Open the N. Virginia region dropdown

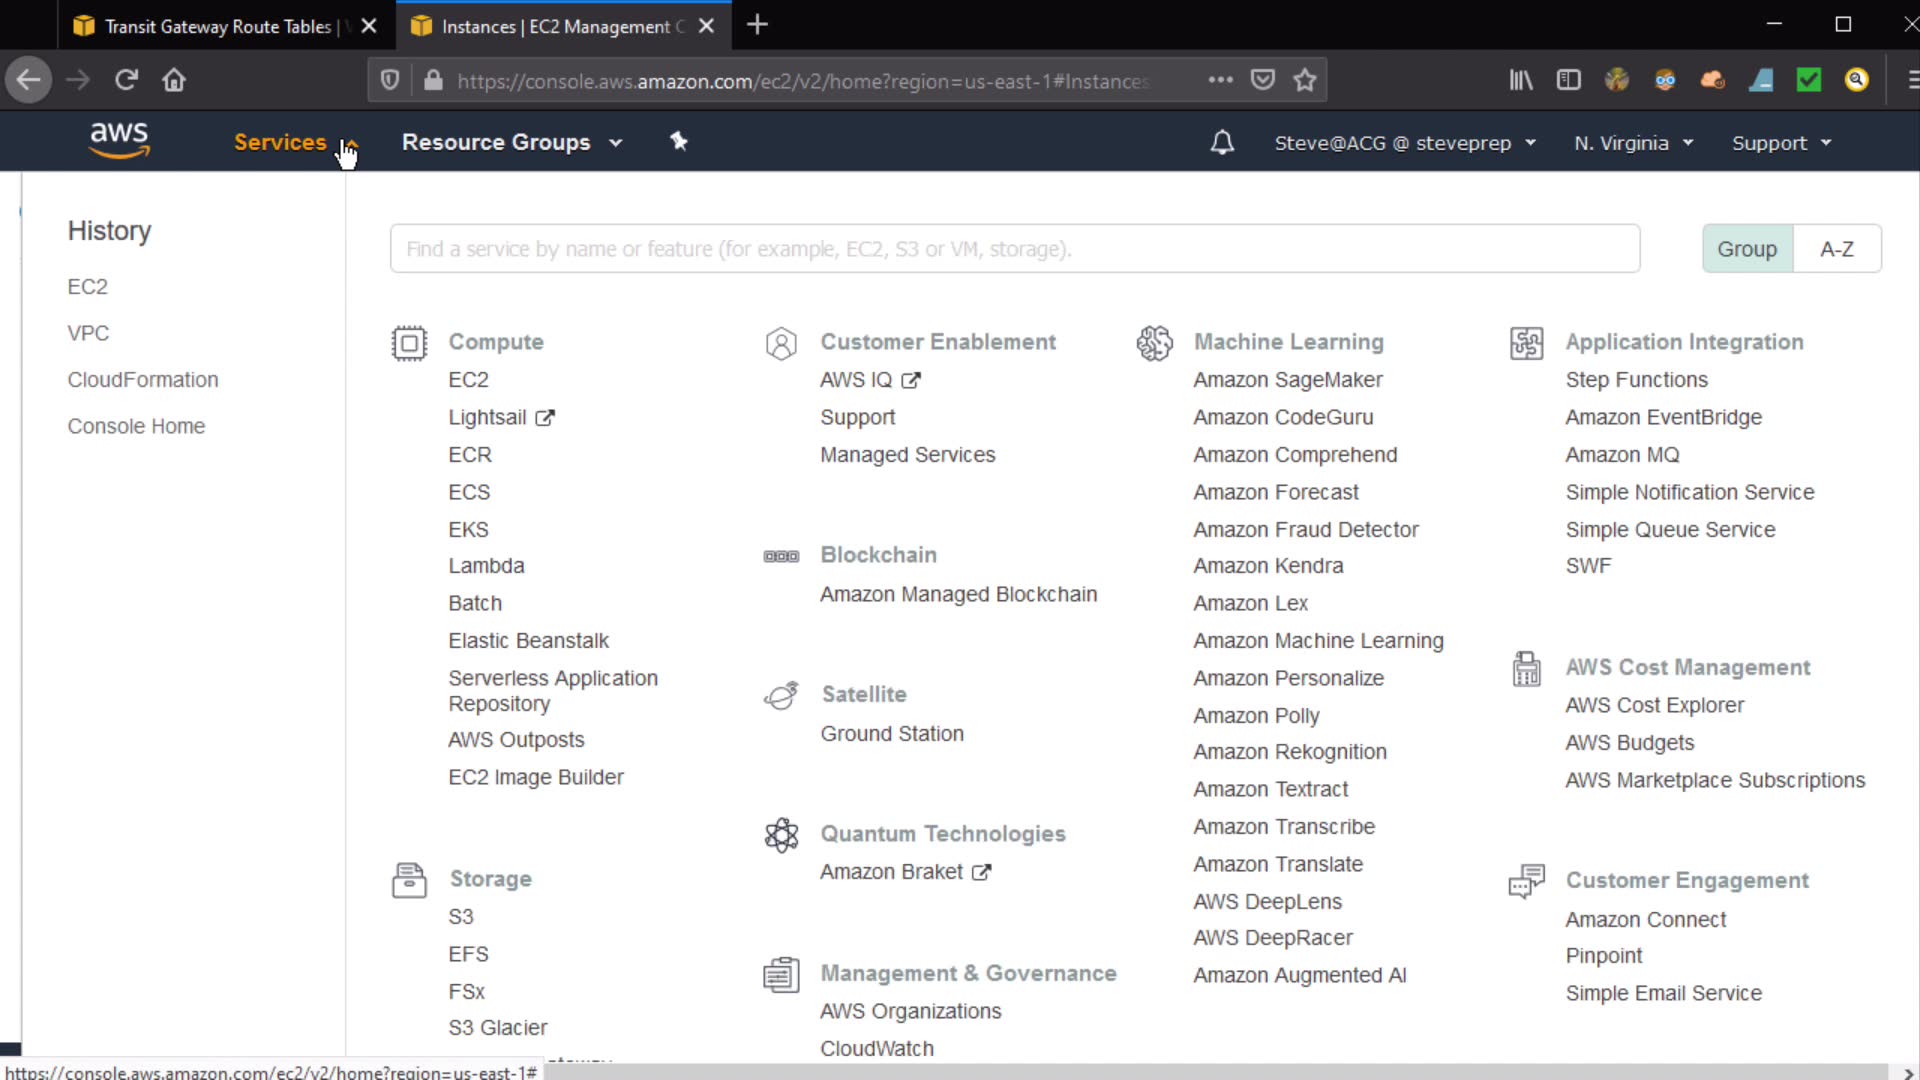coord(1633,143)
